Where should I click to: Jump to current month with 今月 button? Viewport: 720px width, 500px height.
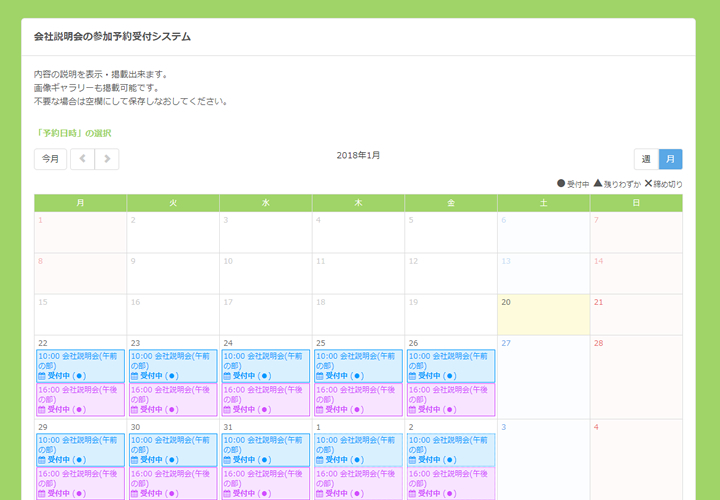click(x=50, y=159)
